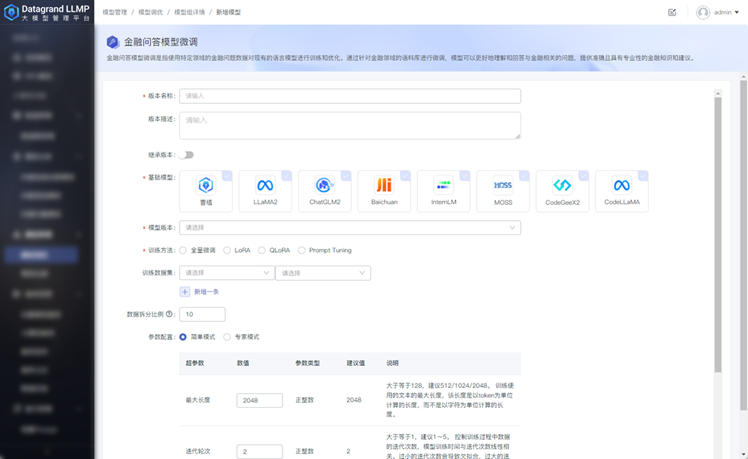
Task: Click the edit note icon in header
Action: pyautogui.click(x=672, y=12)
